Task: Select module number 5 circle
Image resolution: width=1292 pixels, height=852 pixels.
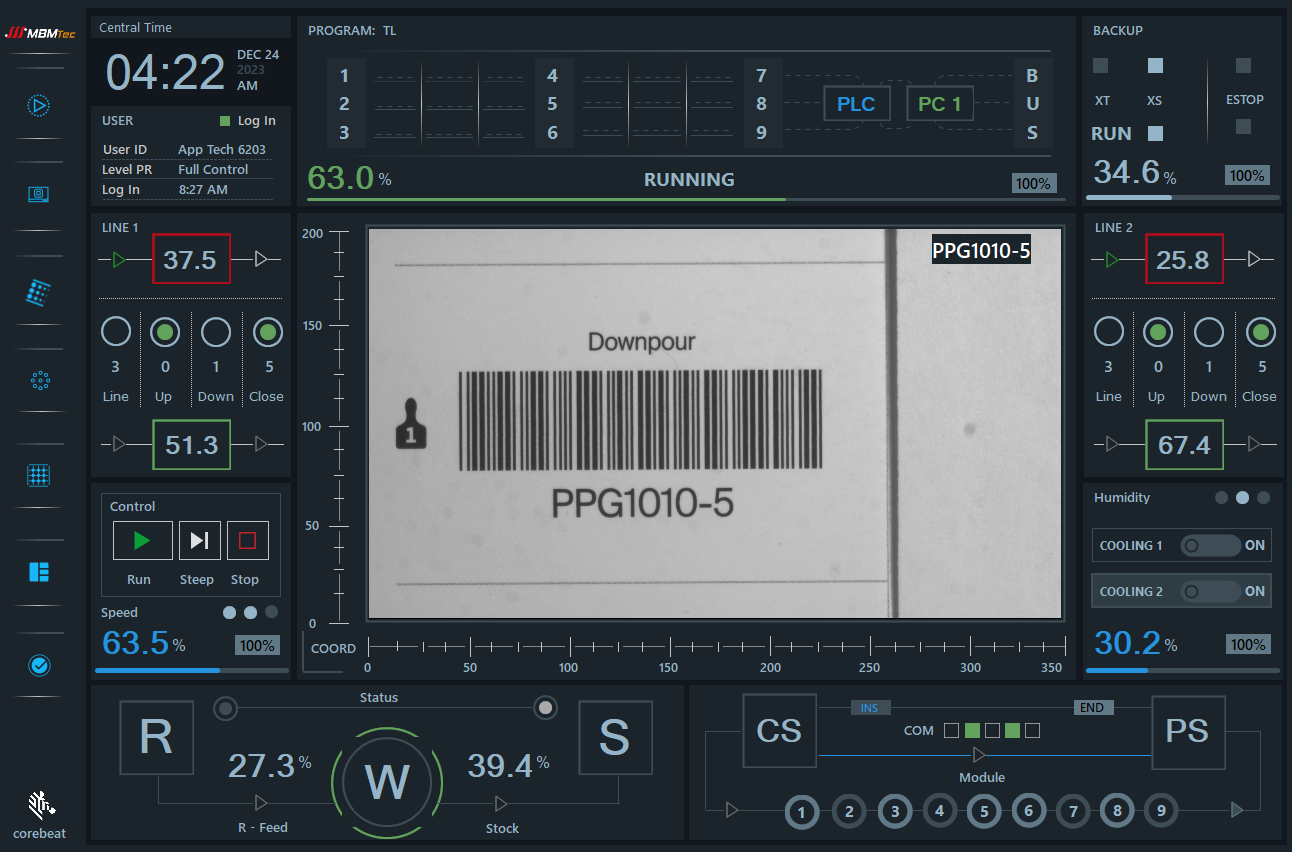Action: click(984, 811)
